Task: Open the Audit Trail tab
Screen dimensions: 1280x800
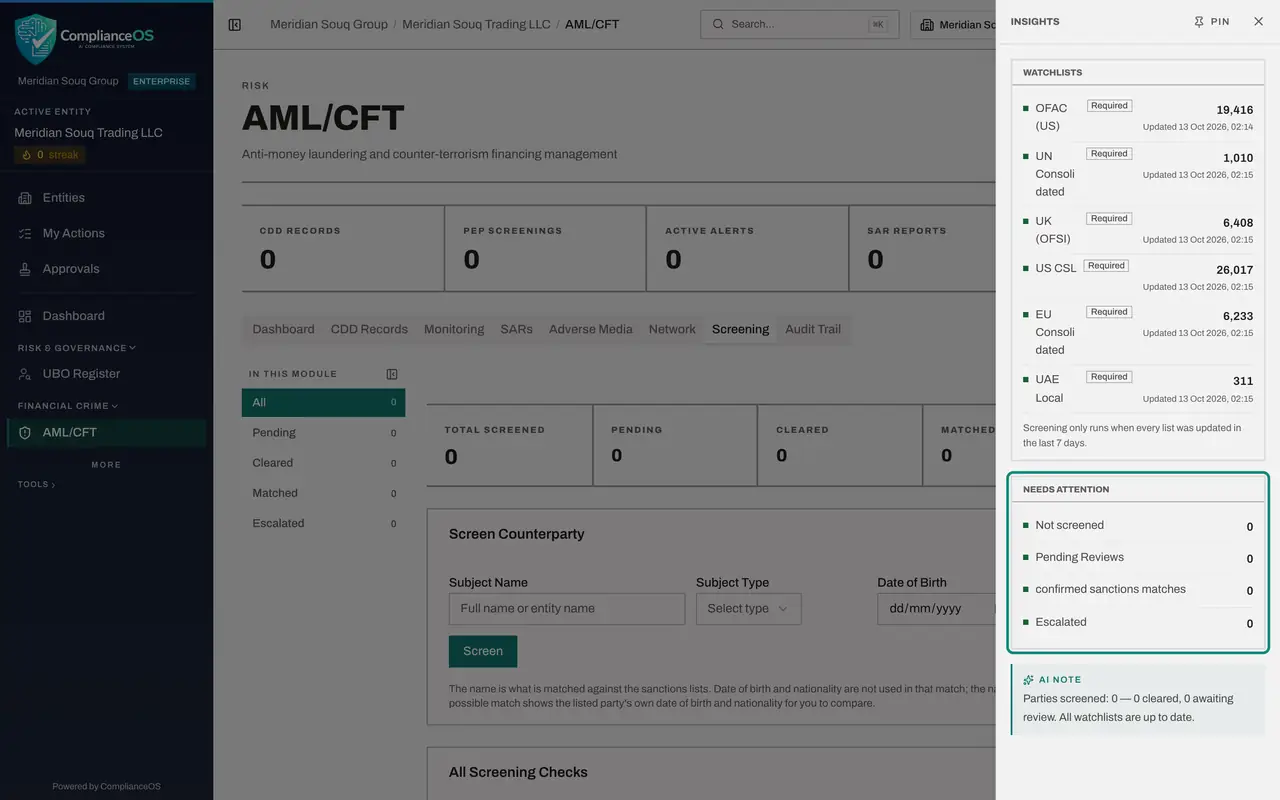Action: coord(813,329)
